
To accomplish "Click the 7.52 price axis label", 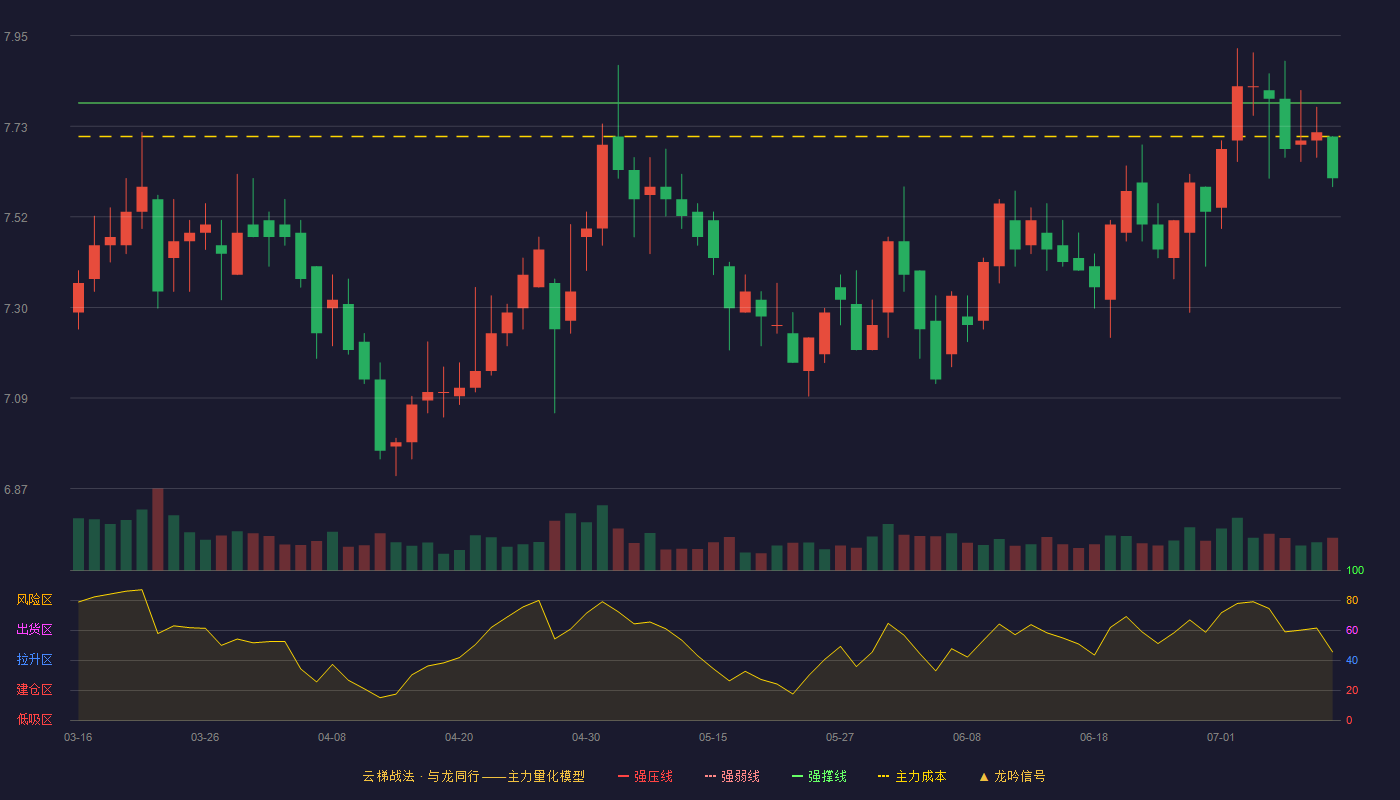I will pos(16,218).
